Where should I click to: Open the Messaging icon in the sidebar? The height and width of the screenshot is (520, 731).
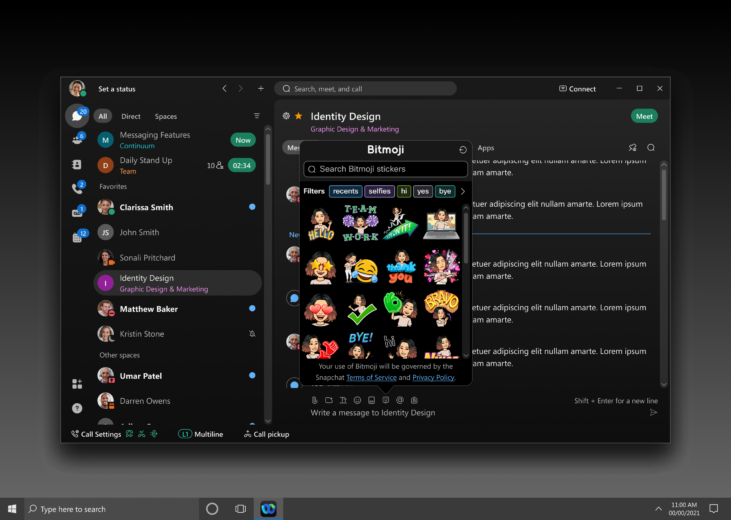click(x=77, y=116)
